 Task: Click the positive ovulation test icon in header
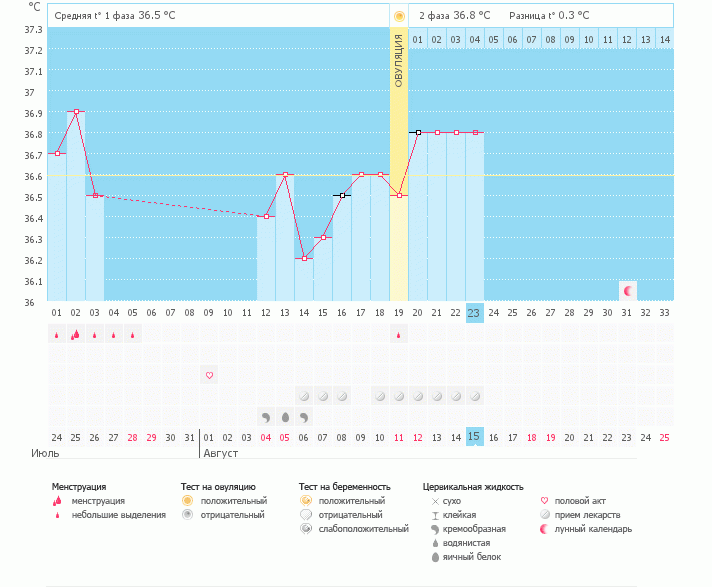399,16
